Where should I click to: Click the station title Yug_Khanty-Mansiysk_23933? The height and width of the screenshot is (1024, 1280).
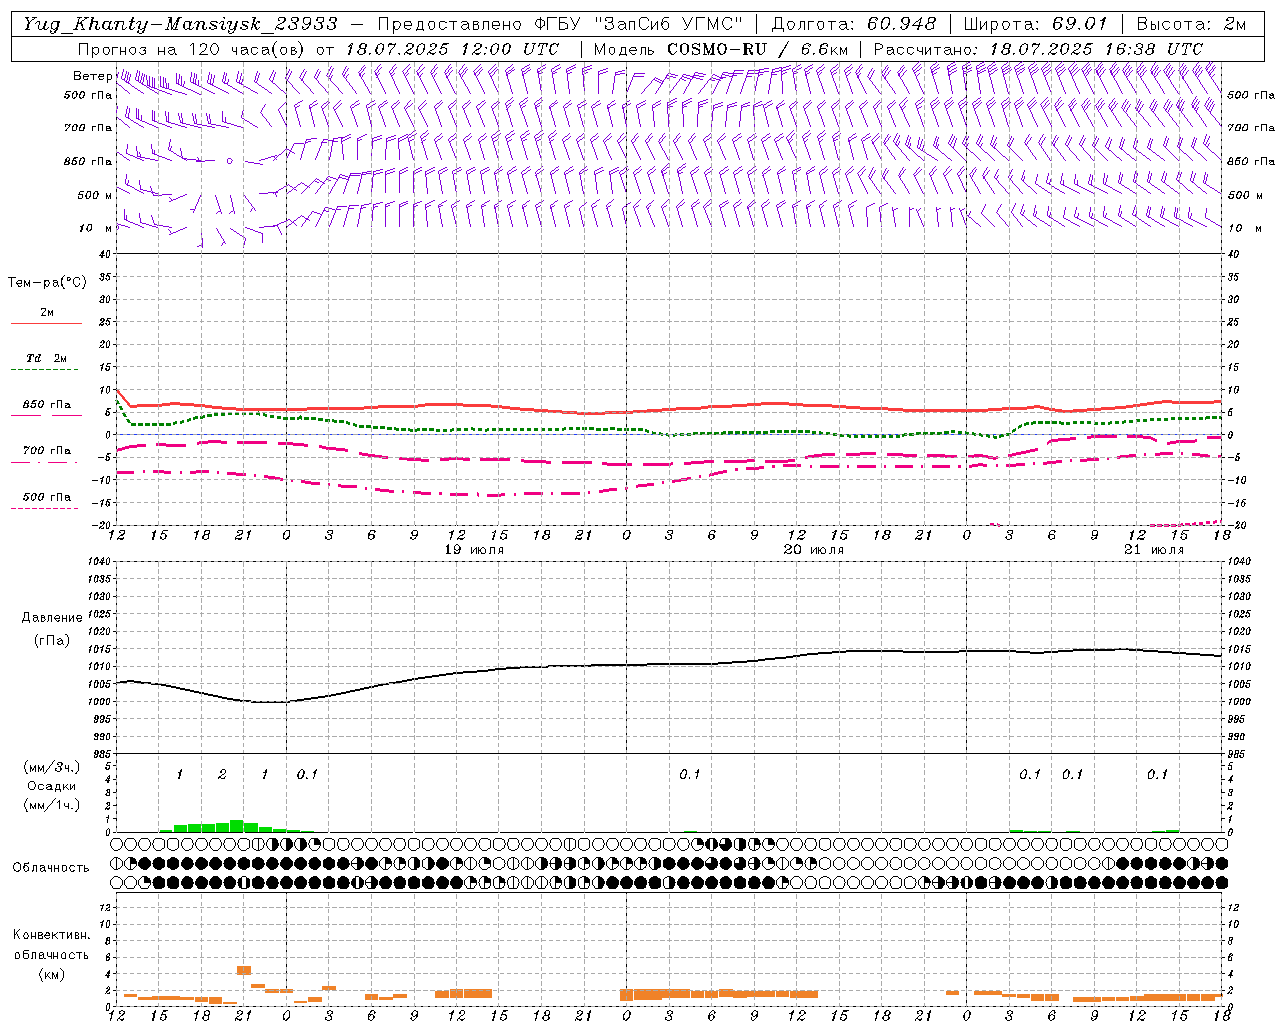pos(180,24)
